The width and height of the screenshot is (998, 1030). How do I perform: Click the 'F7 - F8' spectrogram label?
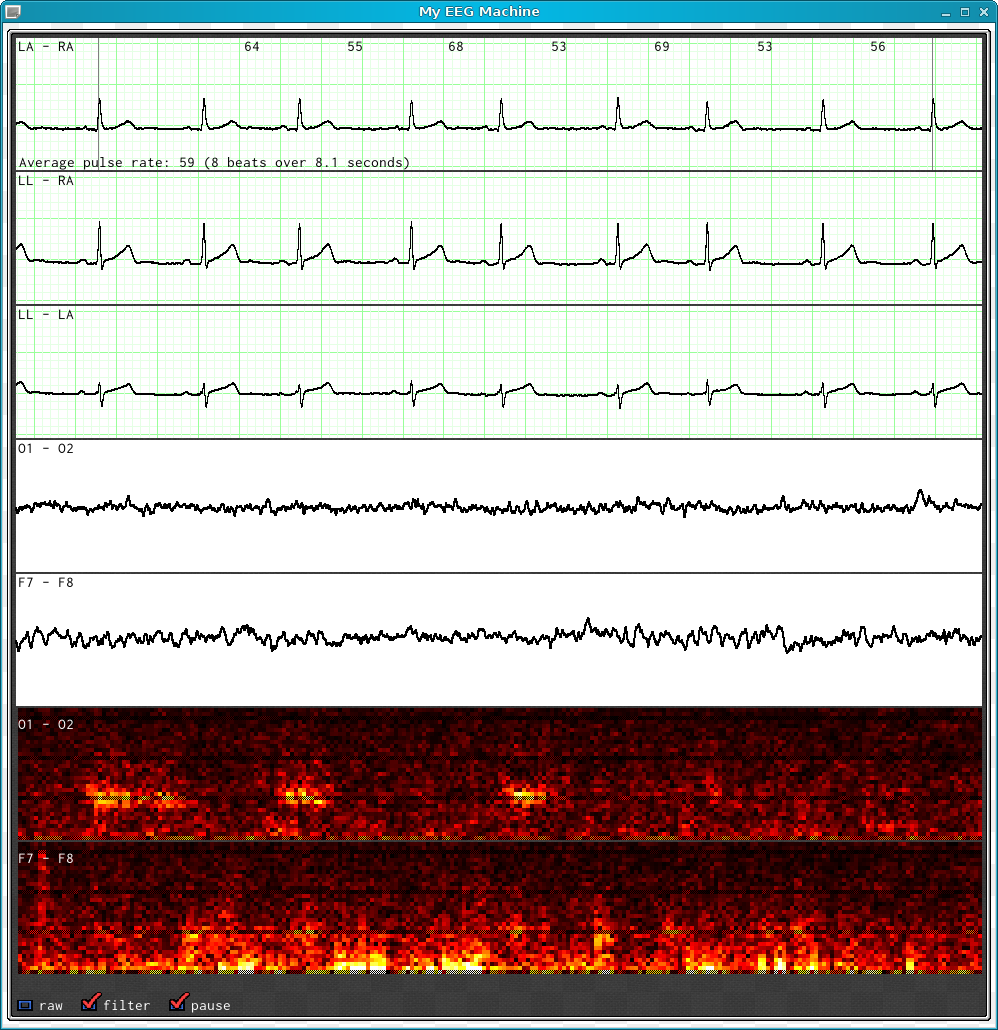tap(45, 859)
